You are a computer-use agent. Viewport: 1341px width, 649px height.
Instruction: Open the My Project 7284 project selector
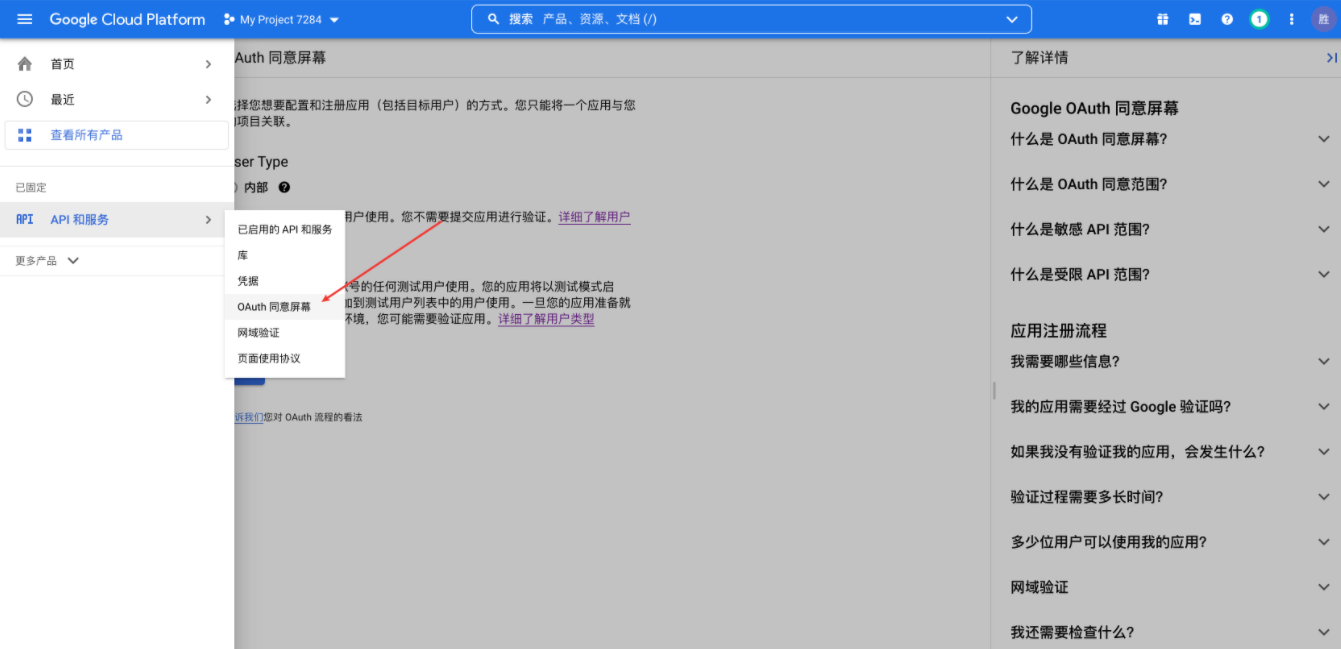point(281,20)
